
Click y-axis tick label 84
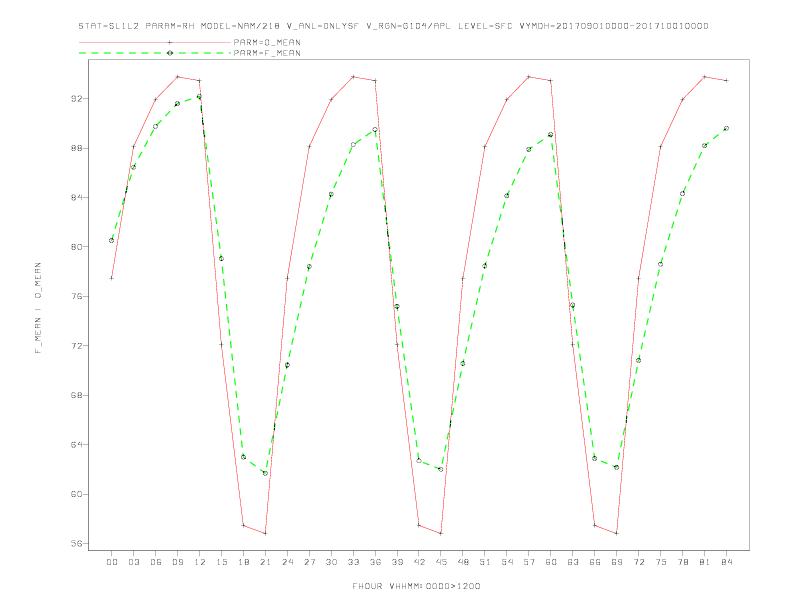click(x=76, y=197)
